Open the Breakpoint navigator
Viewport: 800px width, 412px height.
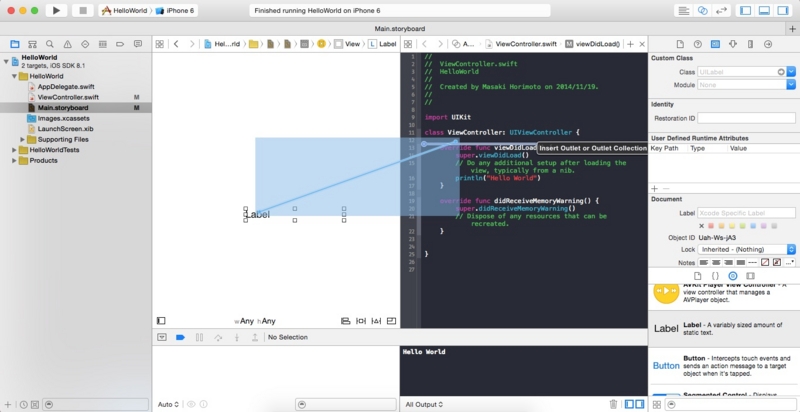pyautogui.click(x=120, y=44)
